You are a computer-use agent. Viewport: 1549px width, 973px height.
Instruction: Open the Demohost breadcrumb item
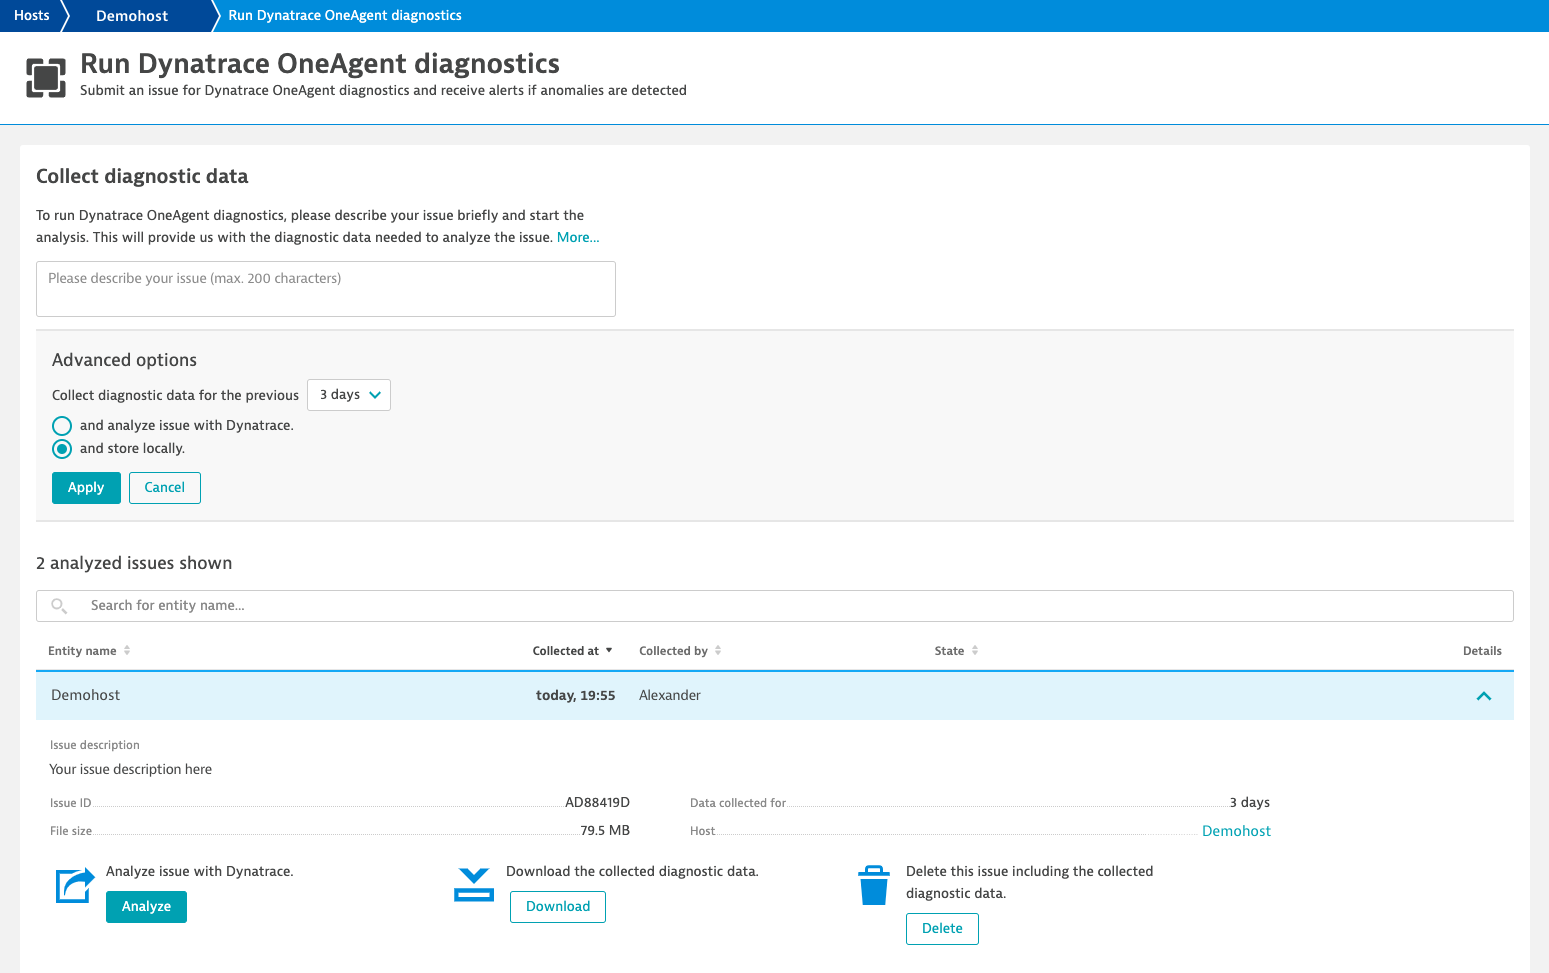pos(132,16)
